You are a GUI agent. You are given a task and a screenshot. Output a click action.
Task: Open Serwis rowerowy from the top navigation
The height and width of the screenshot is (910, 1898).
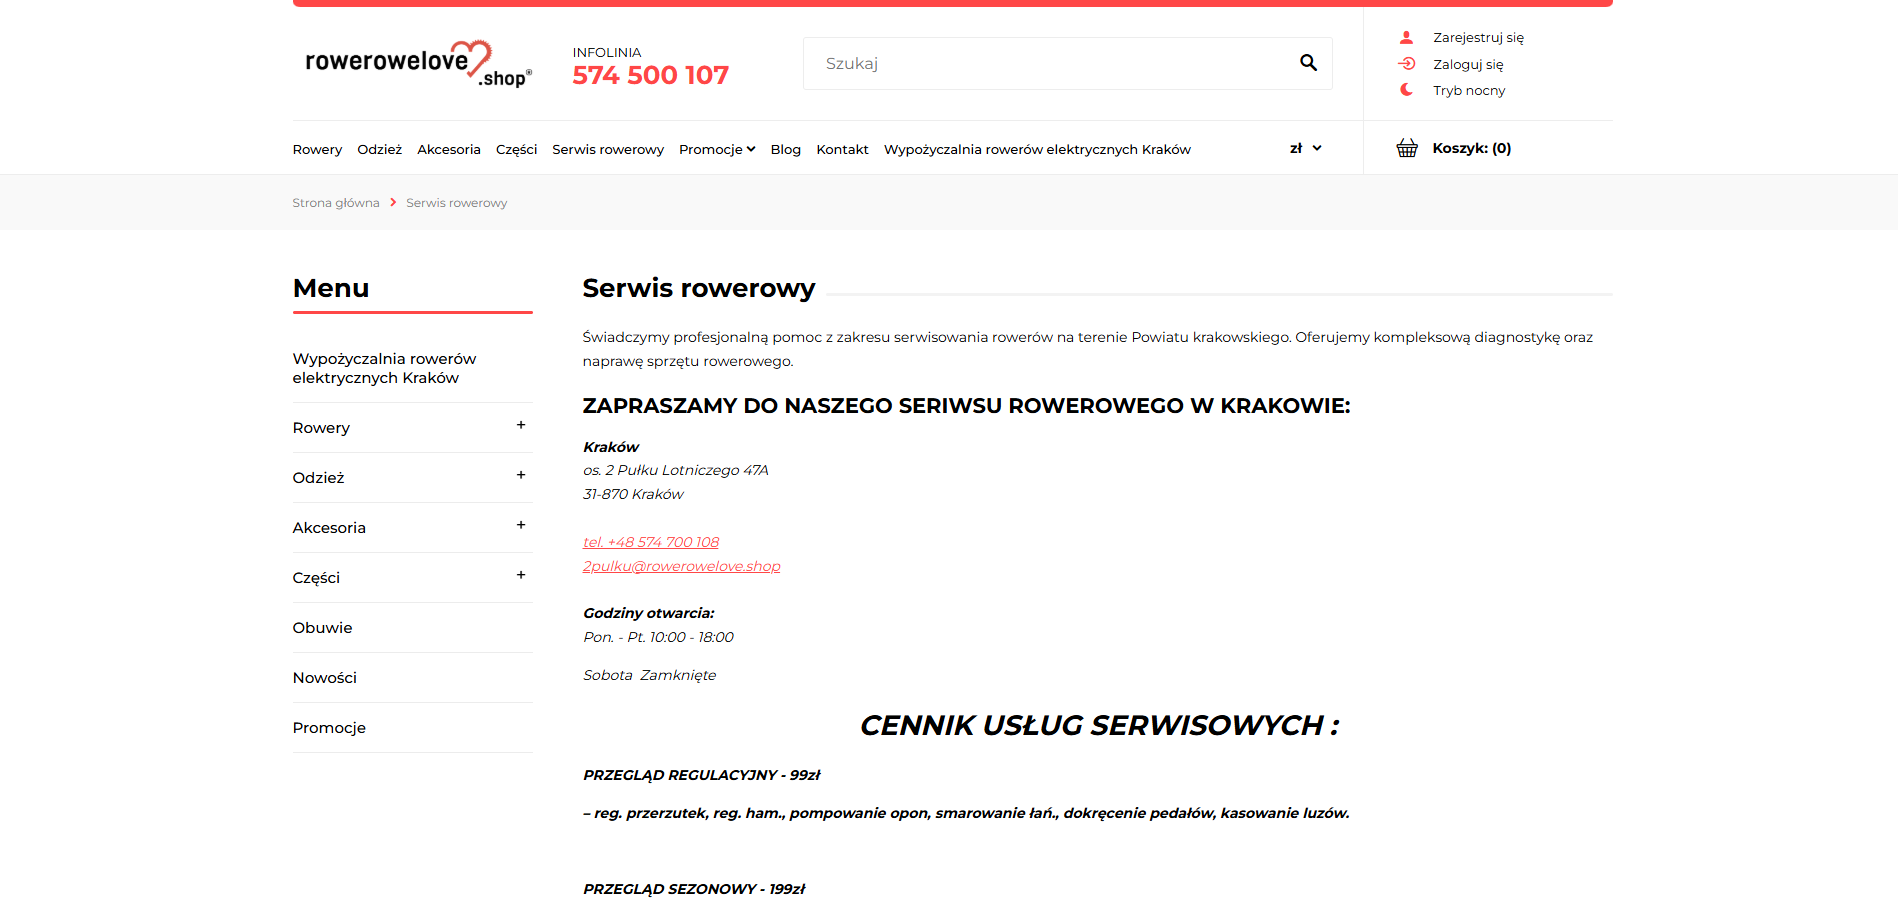point(607,148)
